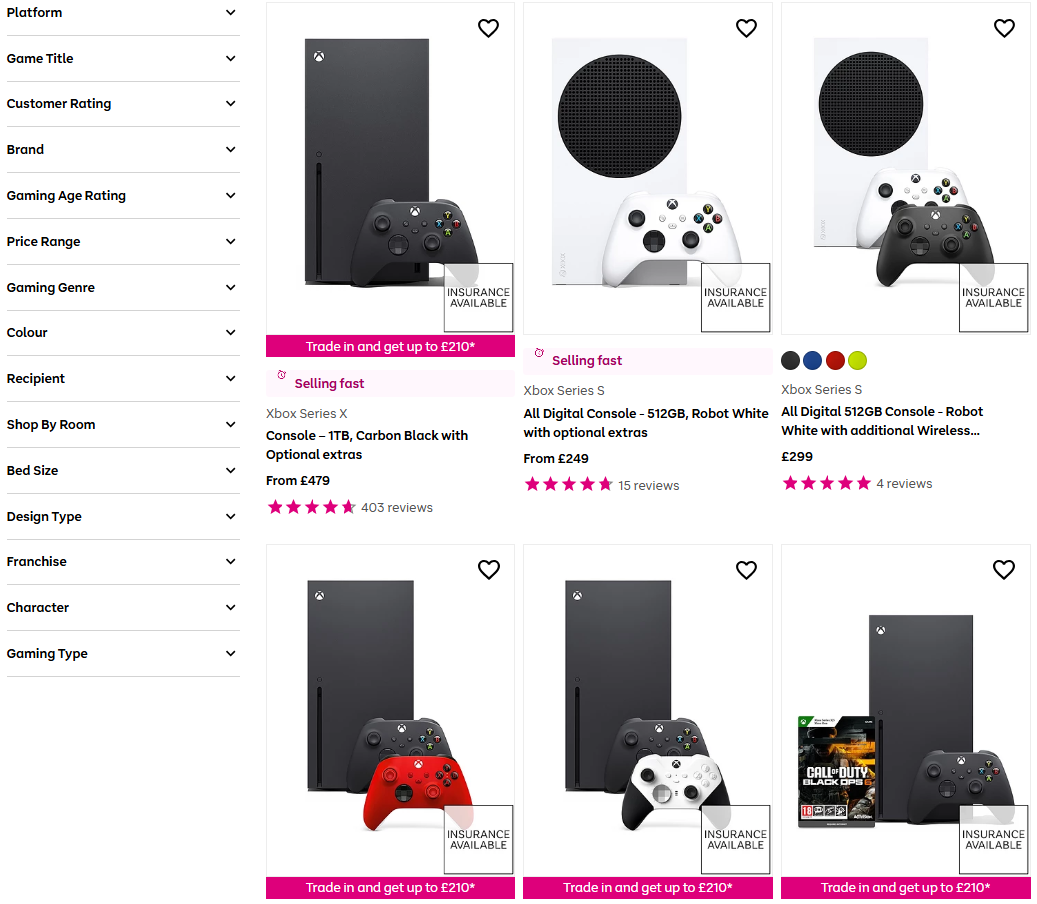Click the heart icon on the red controller bundle
The height and width of the screenshot is (904, 1037).
(x=488, y=569)
